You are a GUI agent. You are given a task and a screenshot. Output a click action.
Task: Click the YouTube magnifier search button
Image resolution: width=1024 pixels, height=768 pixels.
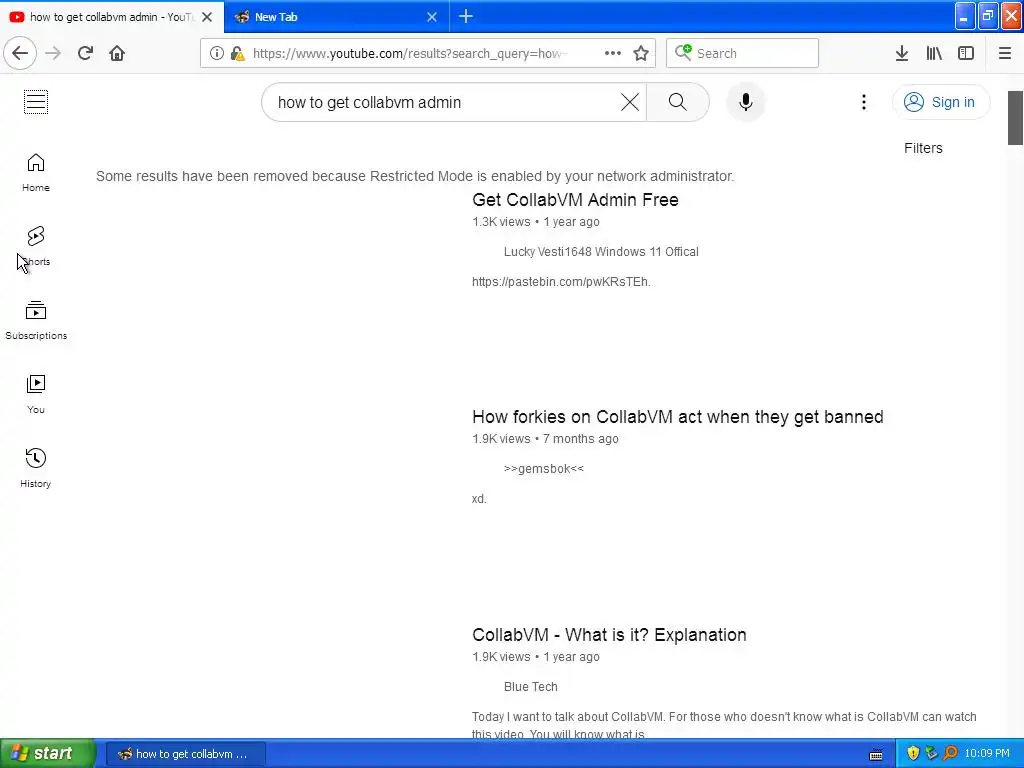[678, 102]
